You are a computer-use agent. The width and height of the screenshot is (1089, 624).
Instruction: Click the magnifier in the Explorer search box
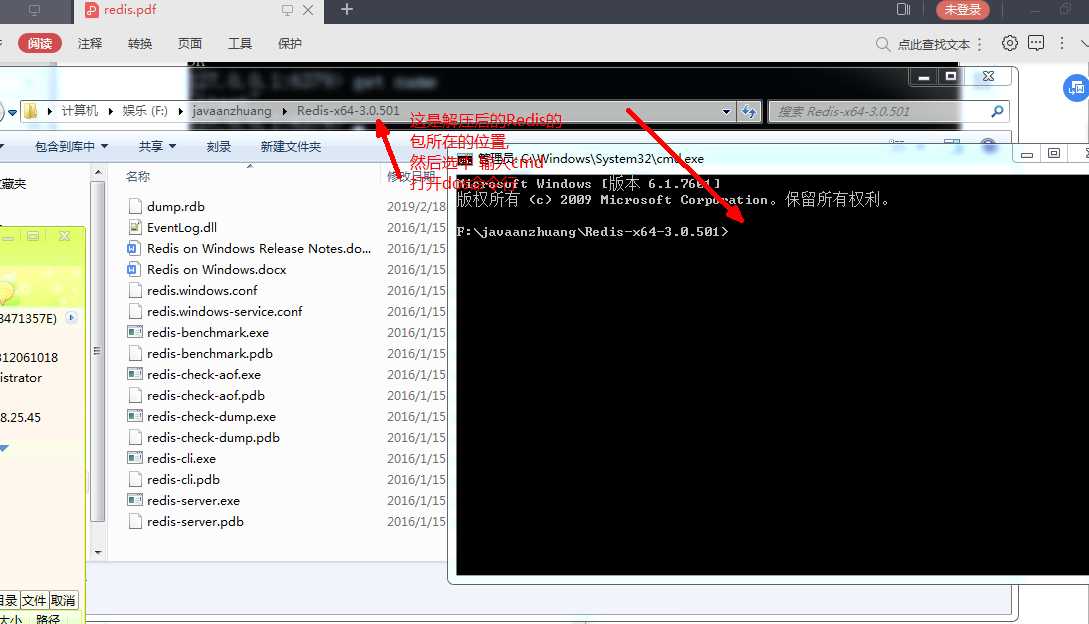997,111
